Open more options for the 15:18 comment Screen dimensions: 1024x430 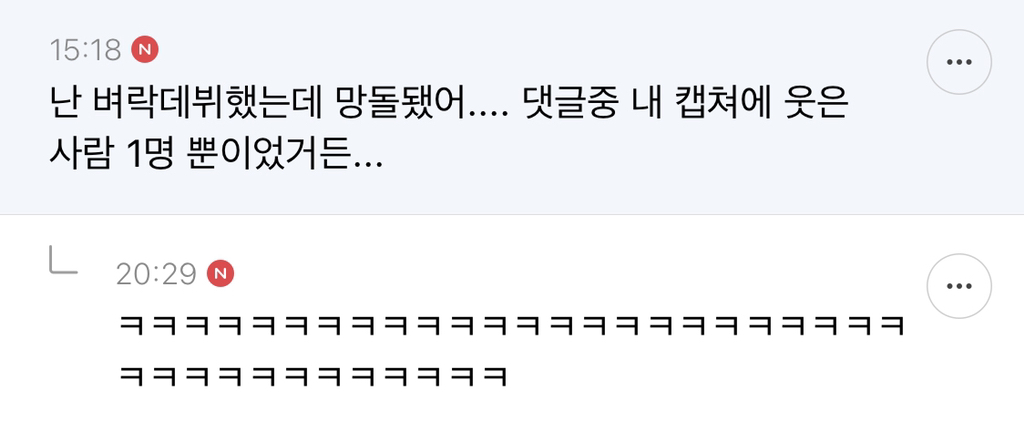click(x=959, y=62)
